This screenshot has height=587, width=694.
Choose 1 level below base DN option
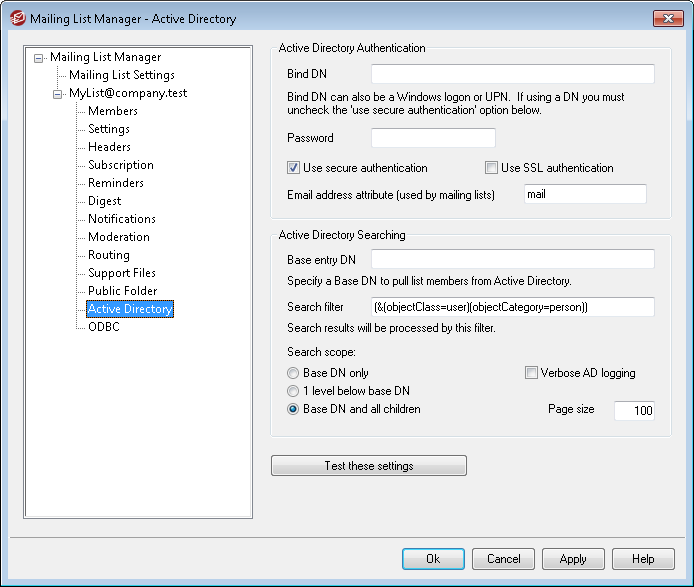(x=293, y=391)
